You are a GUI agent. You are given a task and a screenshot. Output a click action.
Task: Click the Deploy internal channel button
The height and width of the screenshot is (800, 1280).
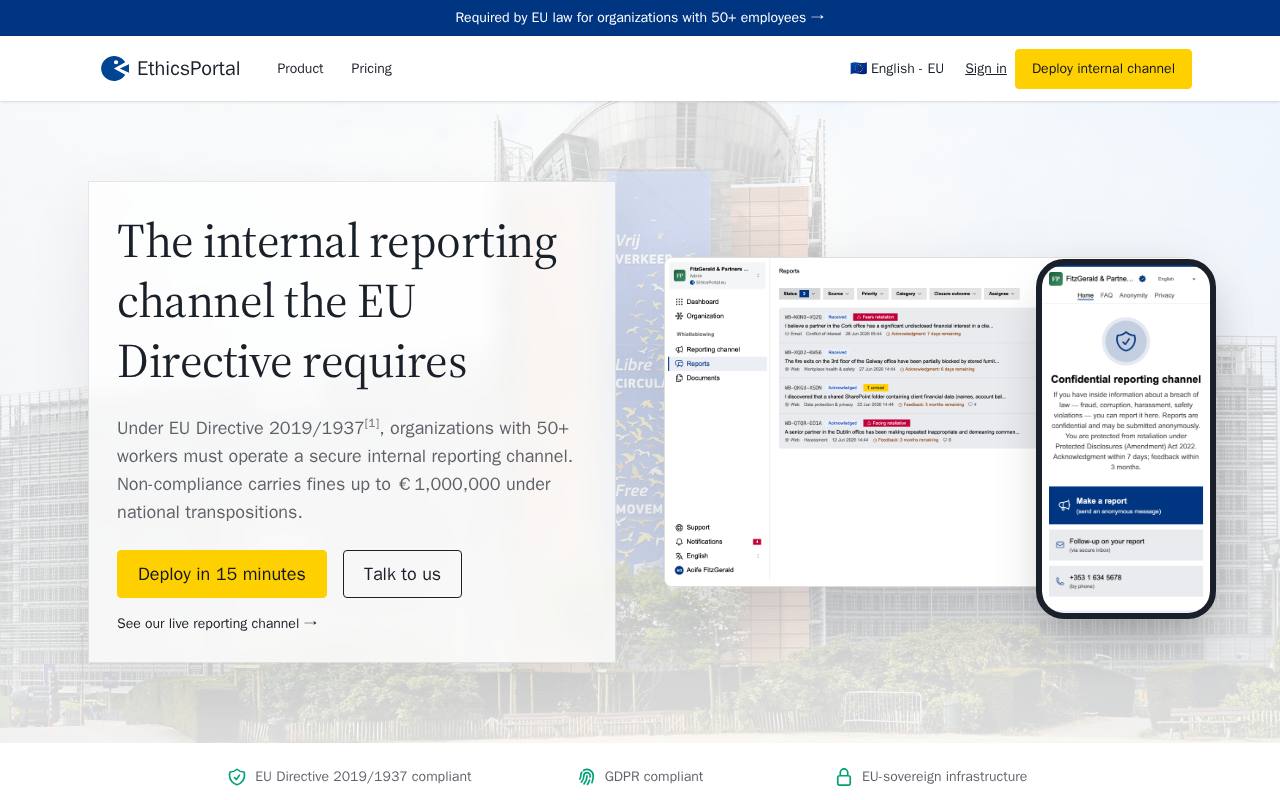[1103, 69]
